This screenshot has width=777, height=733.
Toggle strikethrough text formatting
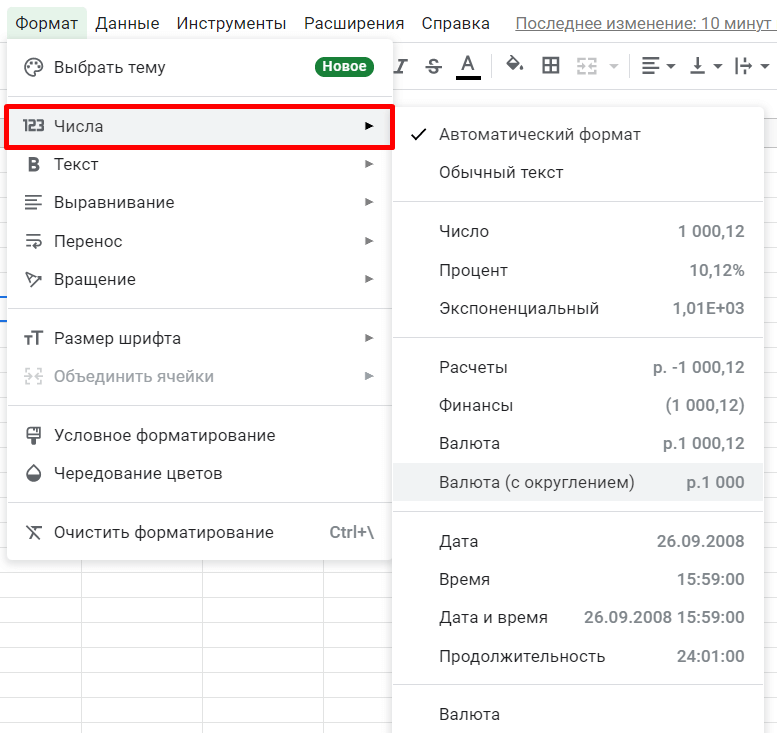click(434, 66)
